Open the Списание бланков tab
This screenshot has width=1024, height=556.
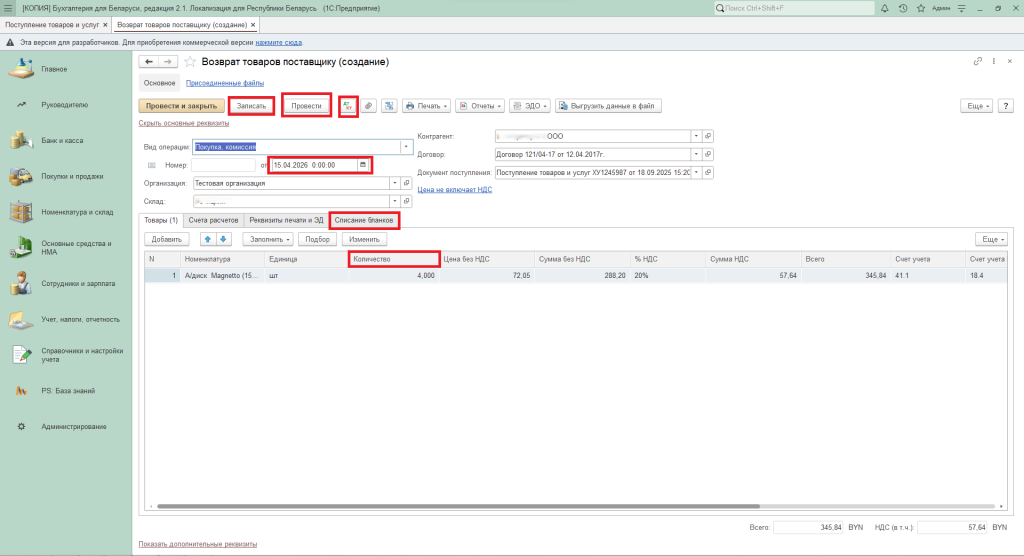[x=364, y=220]
